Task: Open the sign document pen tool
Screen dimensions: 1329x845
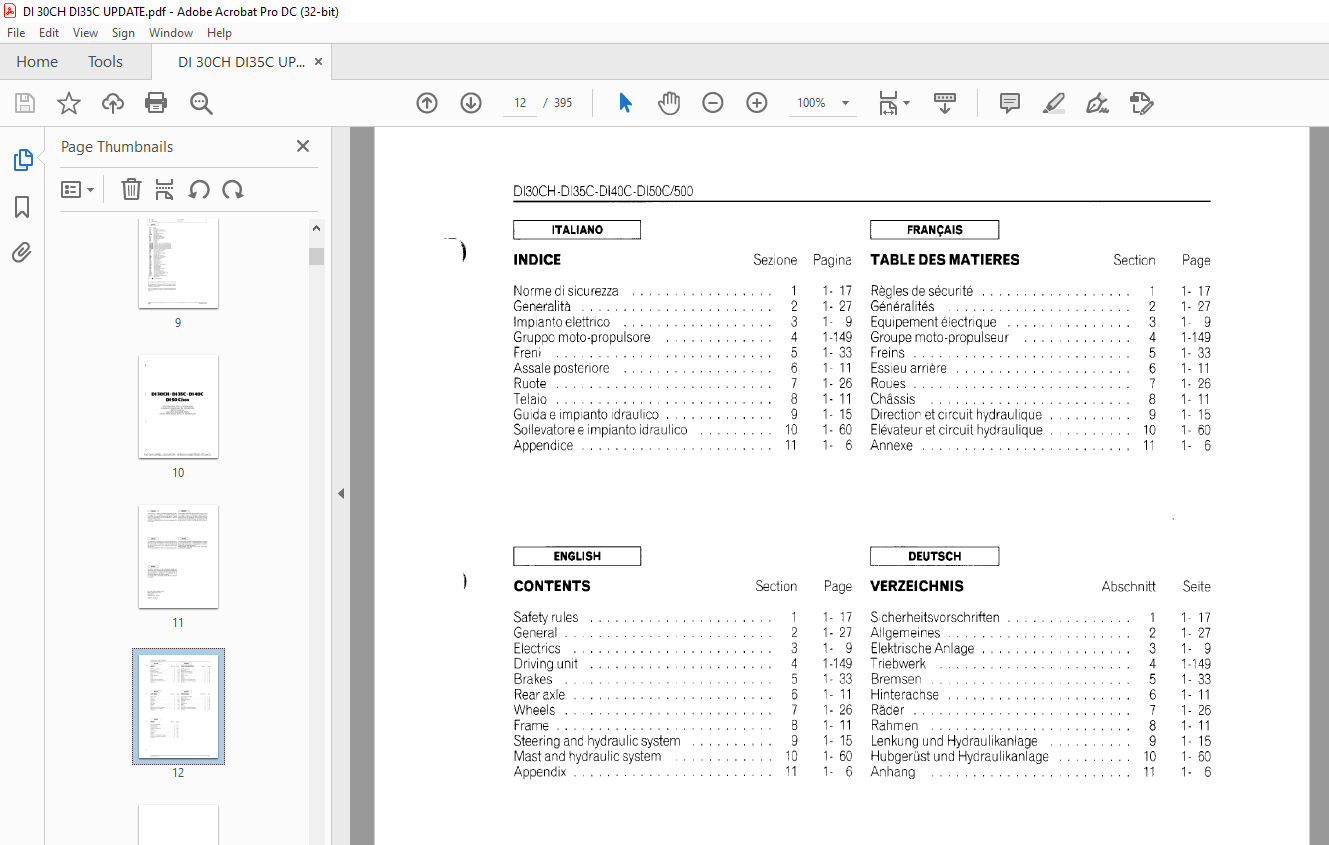Action: [1097, 103]
